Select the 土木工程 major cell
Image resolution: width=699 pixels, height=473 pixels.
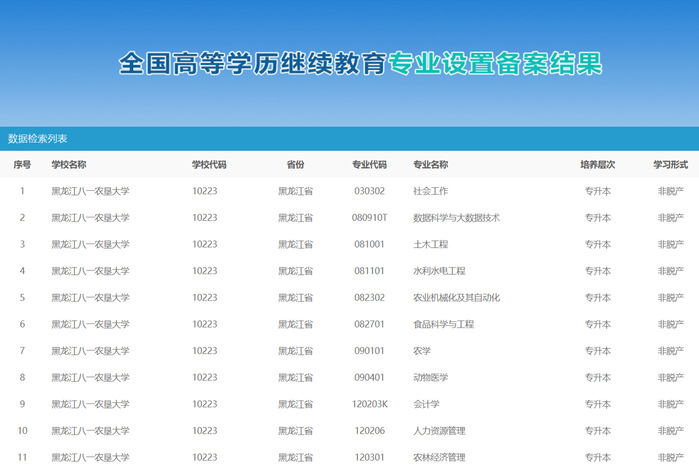click(431, 244)
